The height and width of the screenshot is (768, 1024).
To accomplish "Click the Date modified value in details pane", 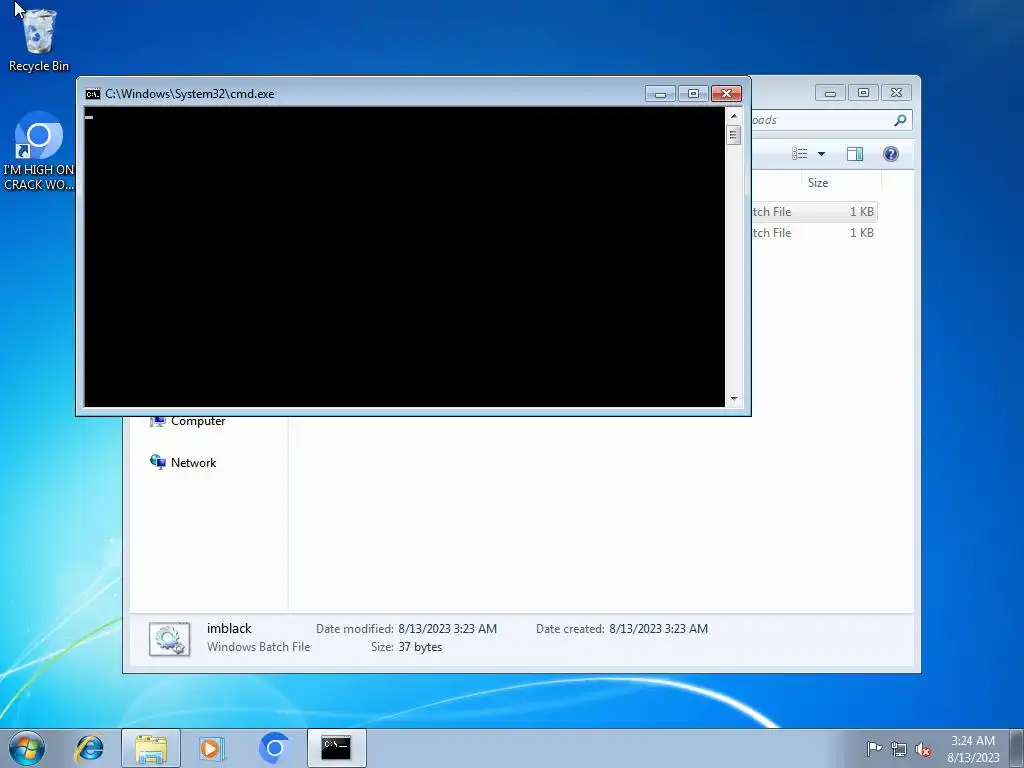I will [x=447, y=628].
